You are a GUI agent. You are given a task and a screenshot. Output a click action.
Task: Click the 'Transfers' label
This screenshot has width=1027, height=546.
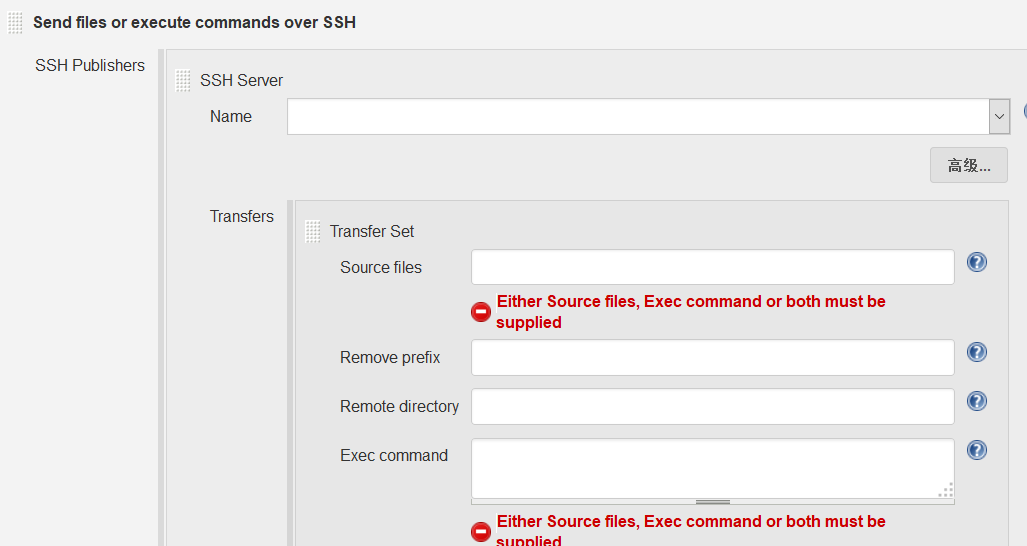coord(242,217)
